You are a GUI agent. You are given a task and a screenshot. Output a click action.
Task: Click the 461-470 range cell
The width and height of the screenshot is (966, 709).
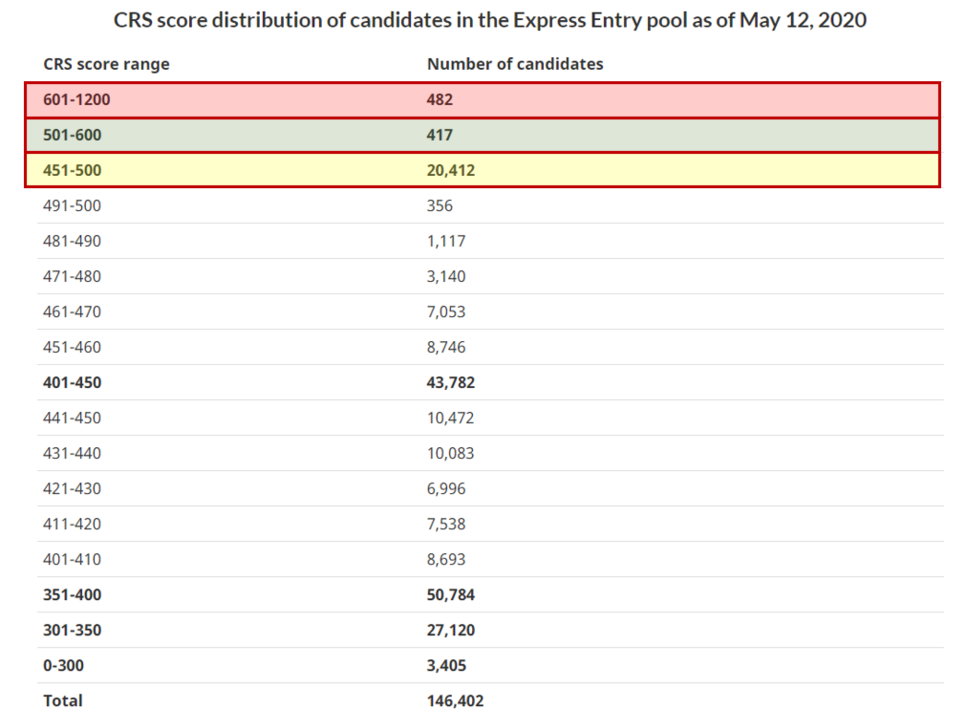click(x=72, y=312)
